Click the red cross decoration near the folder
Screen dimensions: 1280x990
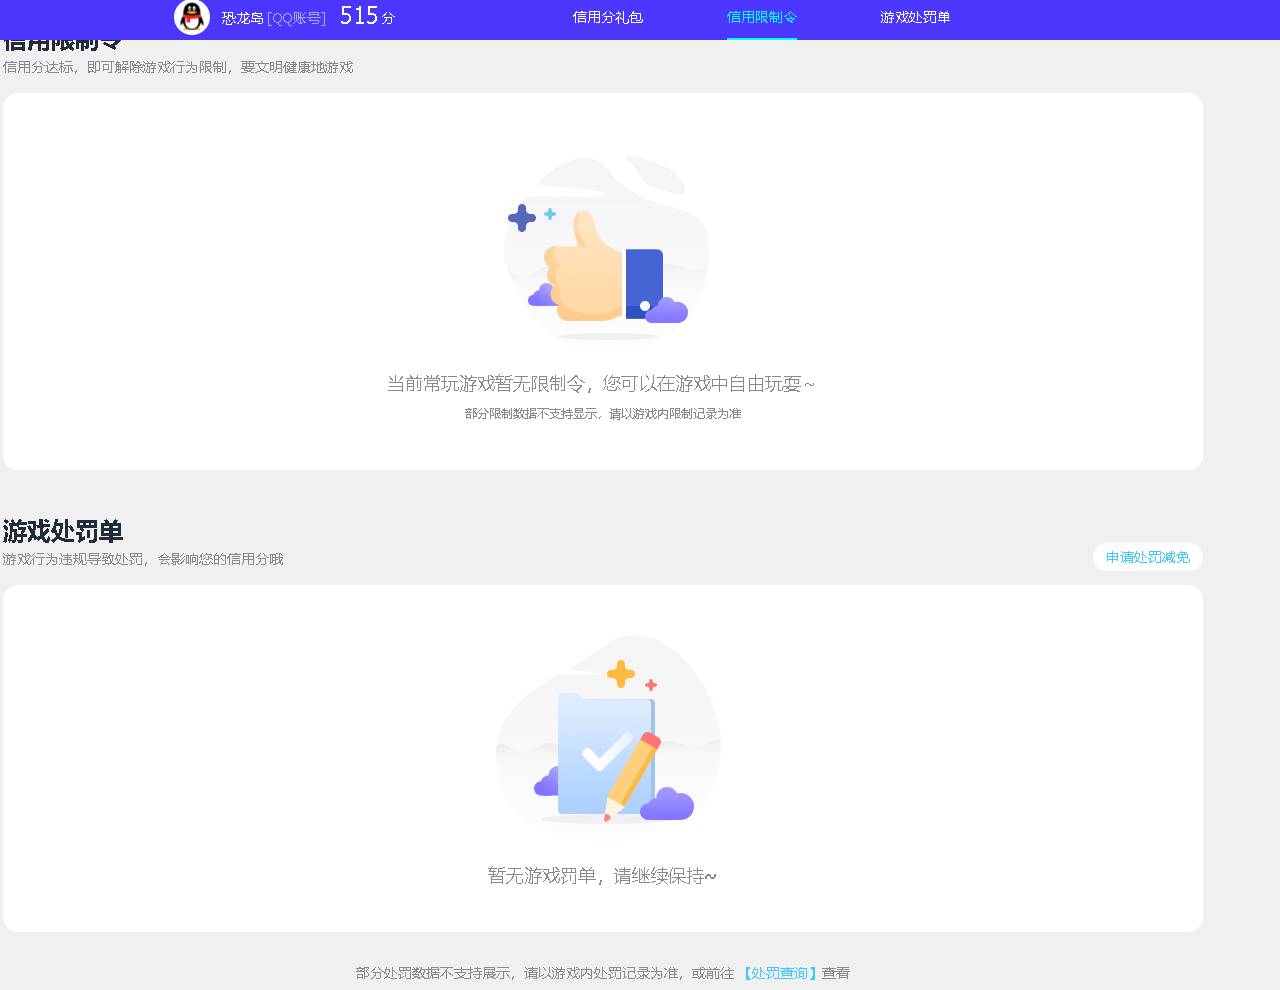649,686
